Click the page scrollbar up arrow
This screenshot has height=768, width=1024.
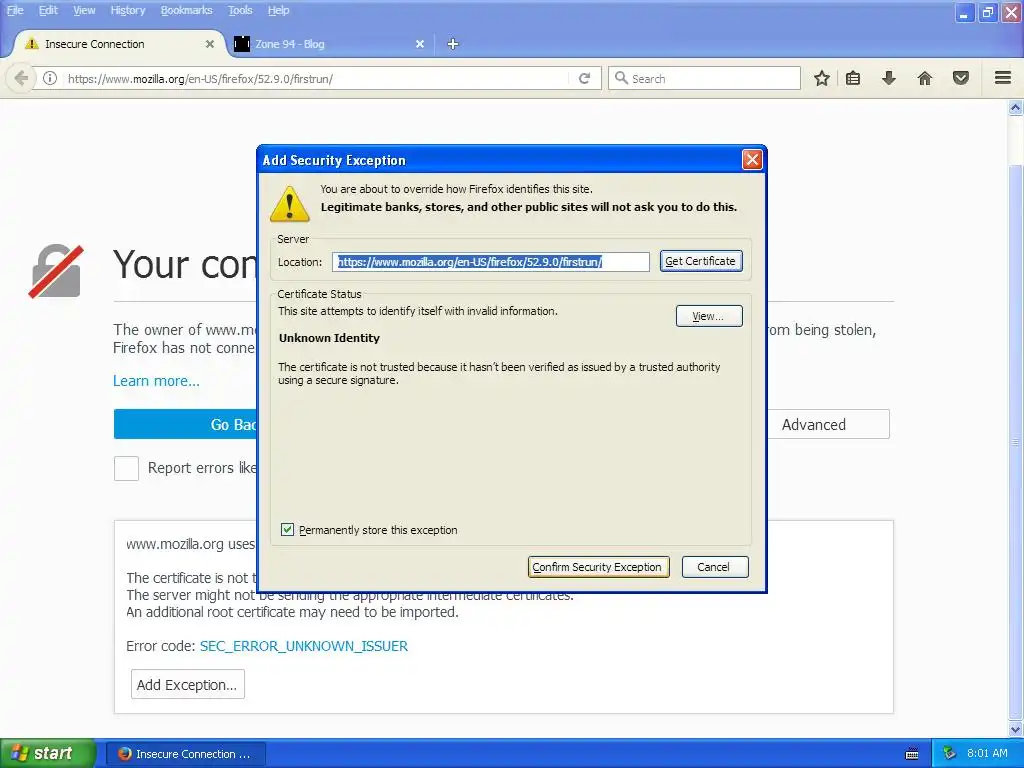pyautogui.click(x=1016, y=108)
